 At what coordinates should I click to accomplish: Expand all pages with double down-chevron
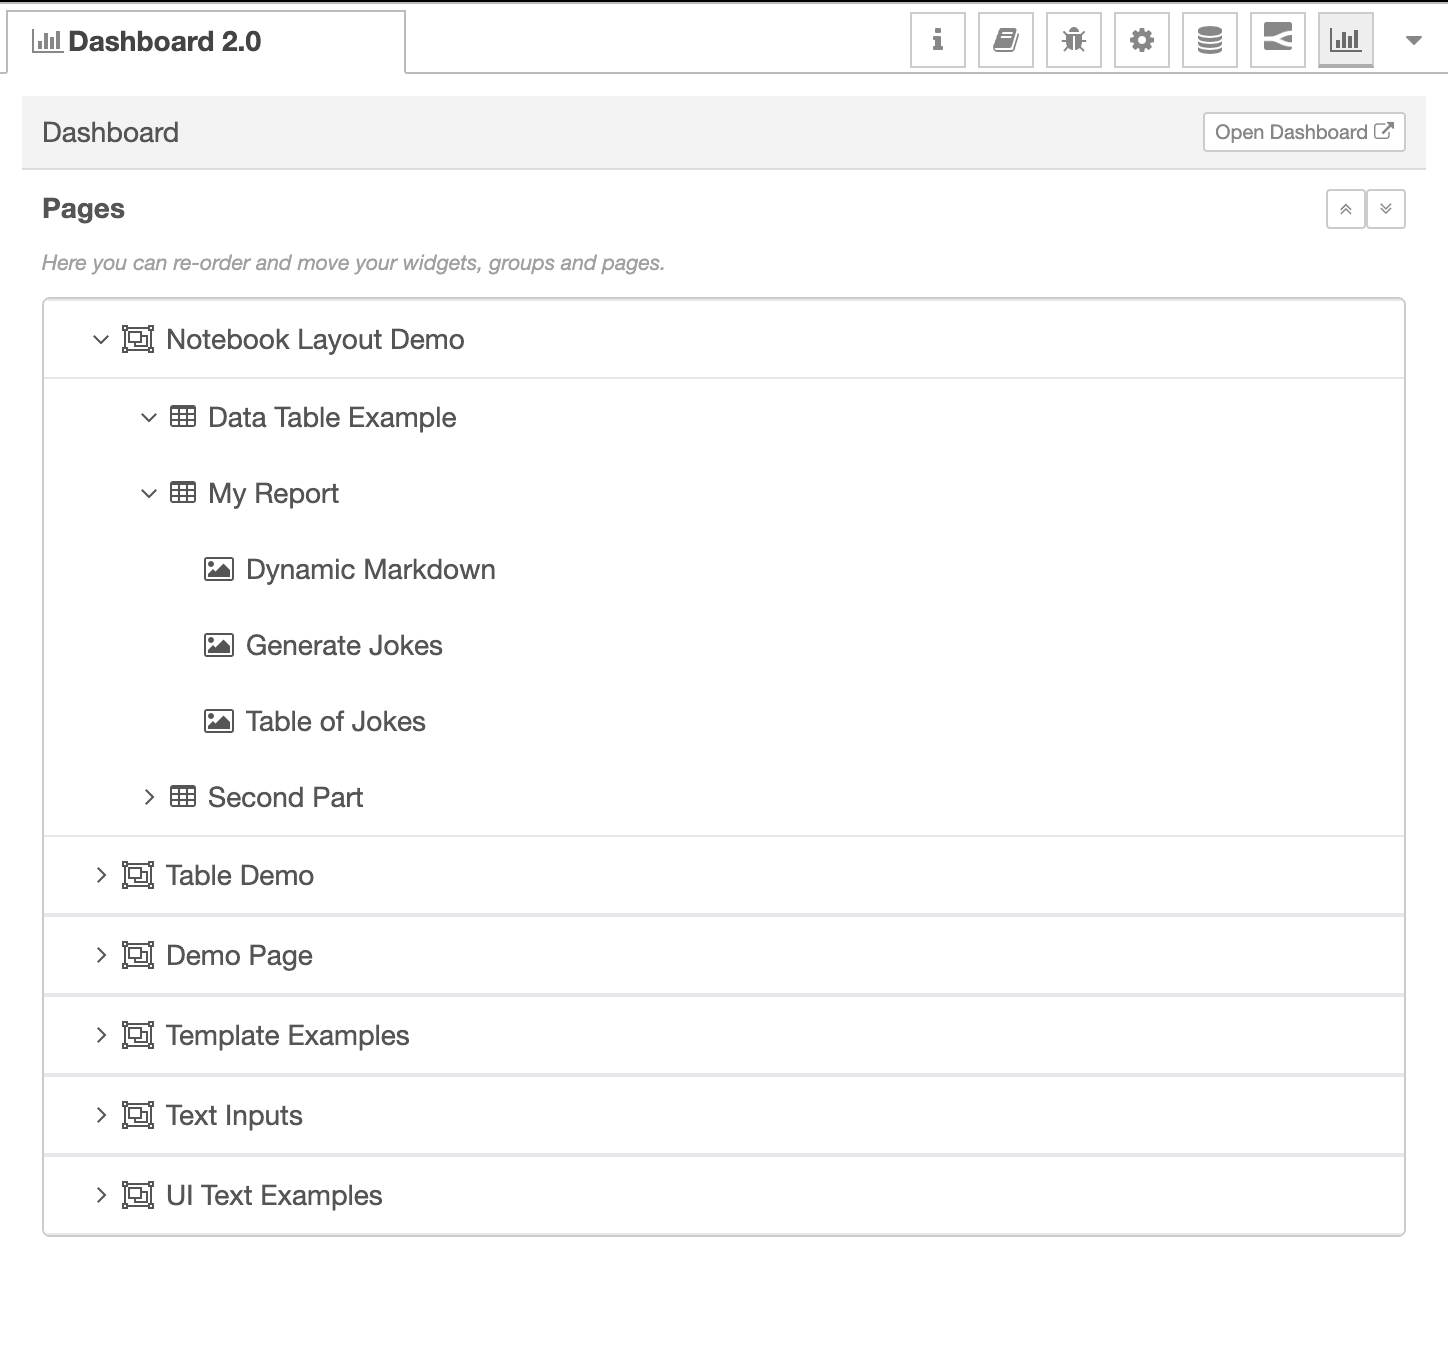[1386, 209]
